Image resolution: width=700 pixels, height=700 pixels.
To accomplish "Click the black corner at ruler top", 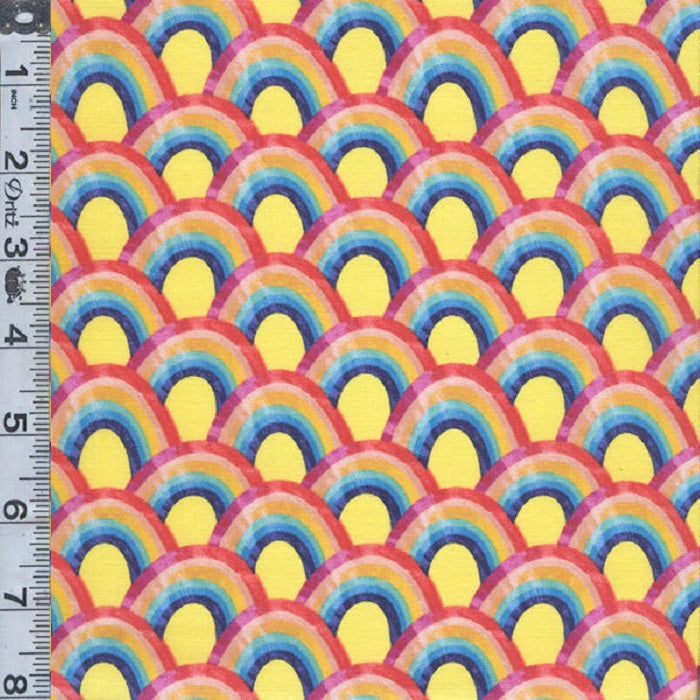I will (x=12, y=14).
